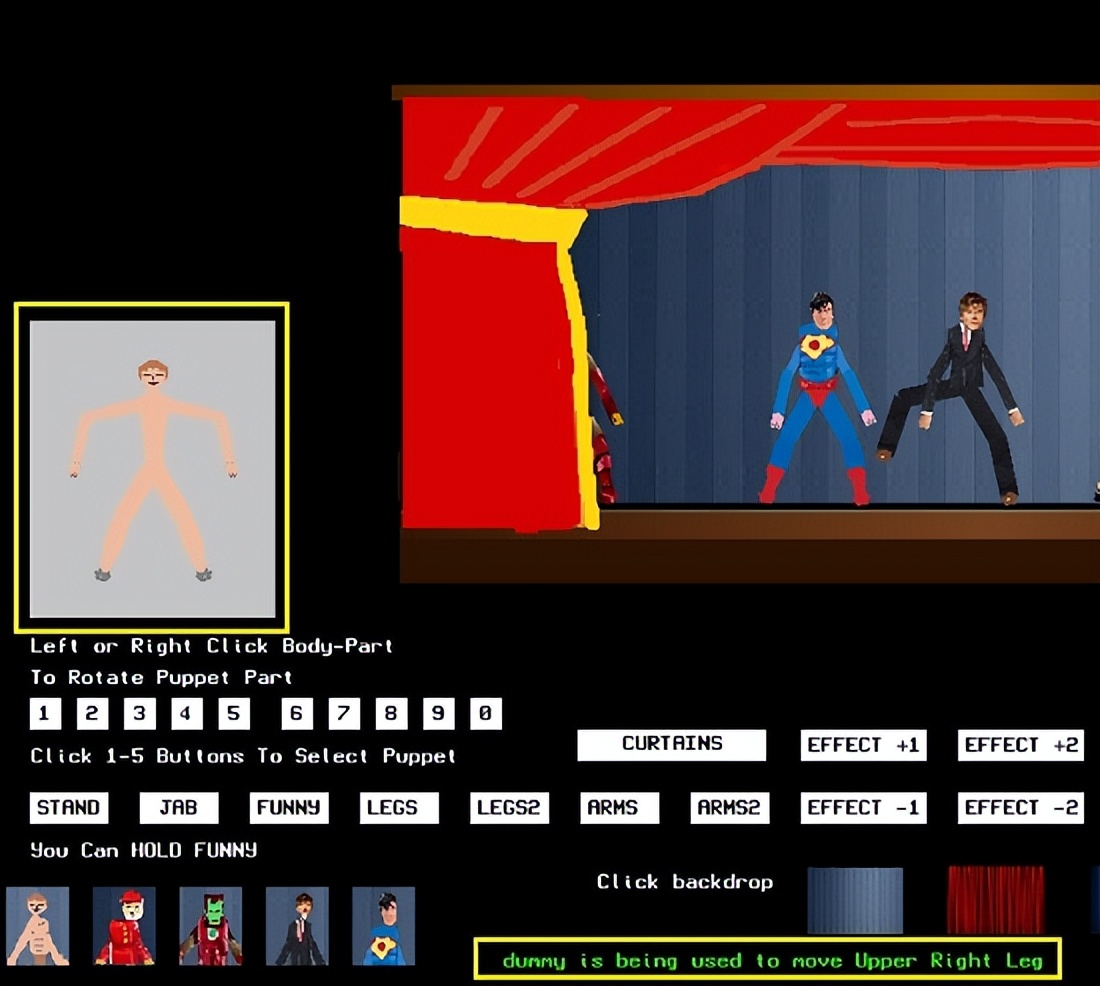The width and height of the screenshot is (1100, 986).
Task: Toggle the CURTAINS button
Action: (672, 745)
